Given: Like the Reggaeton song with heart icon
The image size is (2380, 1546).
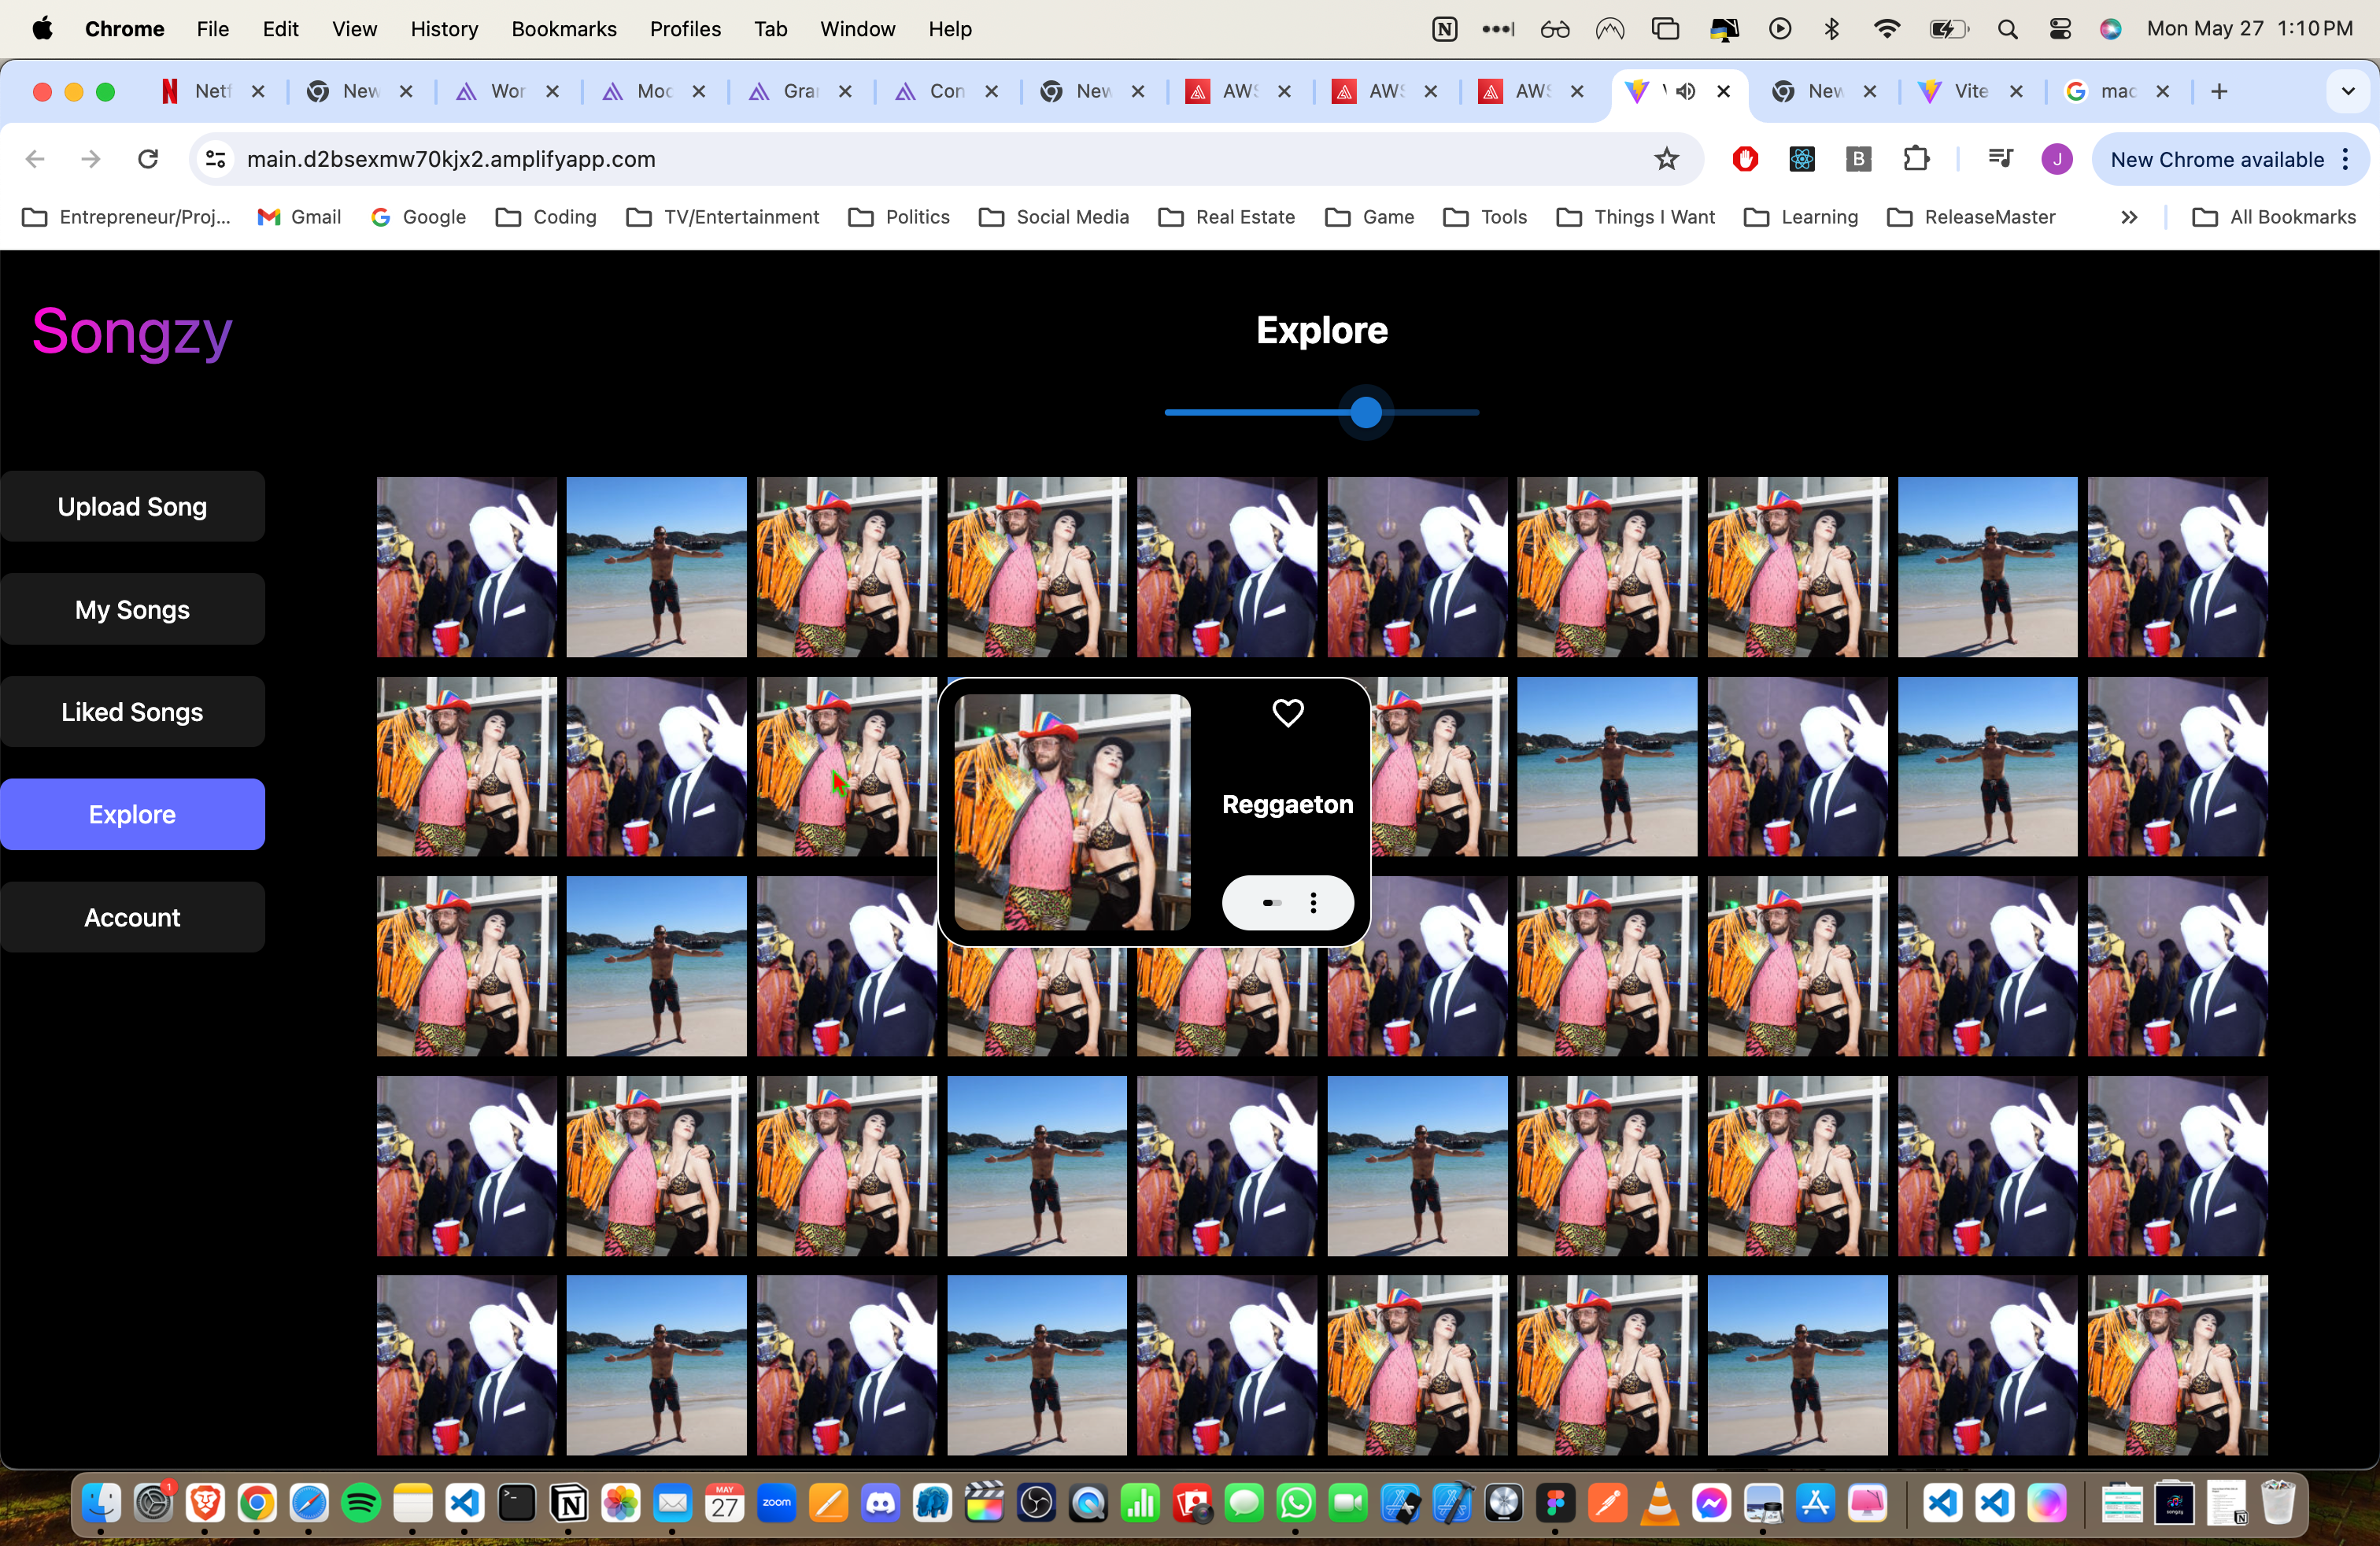Looking at the screenshot, I should click(1287, 713).
